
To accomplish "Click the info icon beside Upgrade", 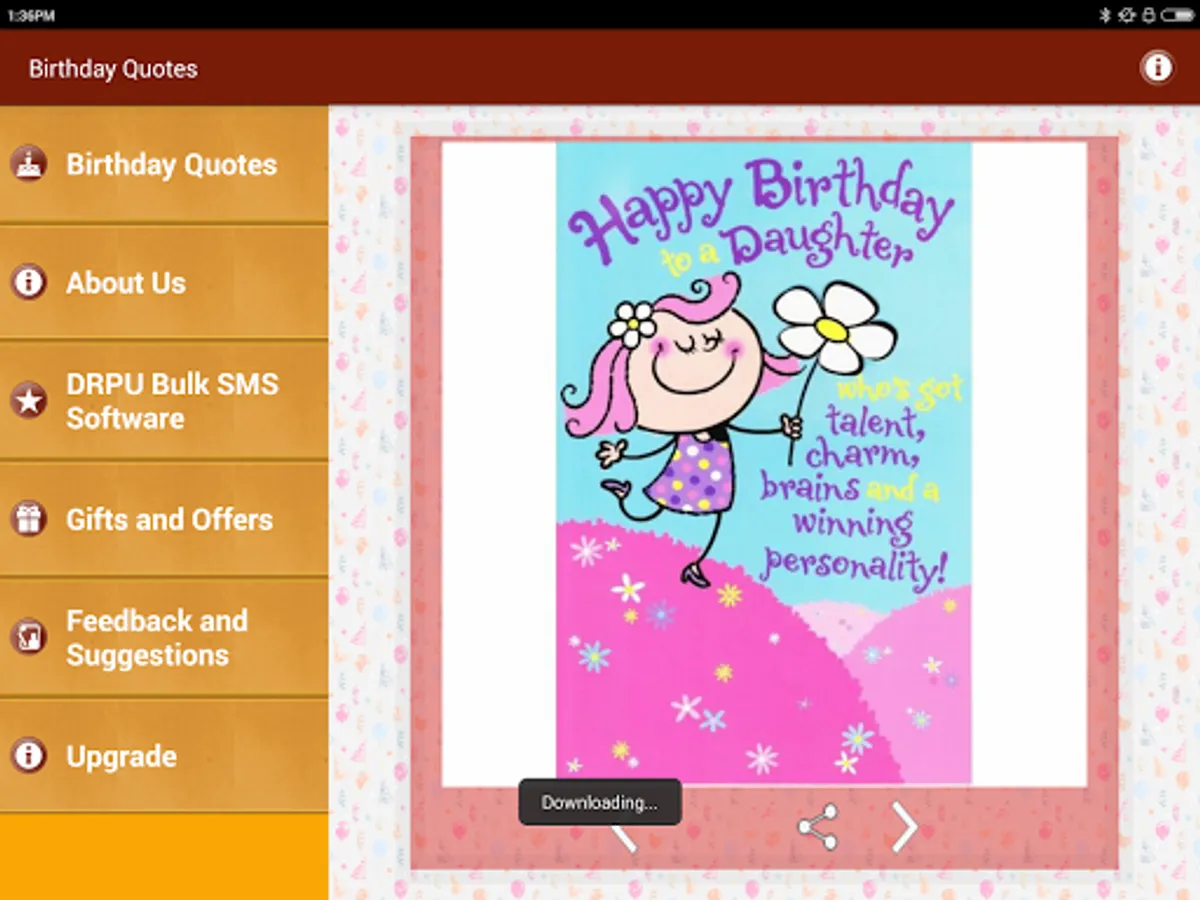I will 29,755.
